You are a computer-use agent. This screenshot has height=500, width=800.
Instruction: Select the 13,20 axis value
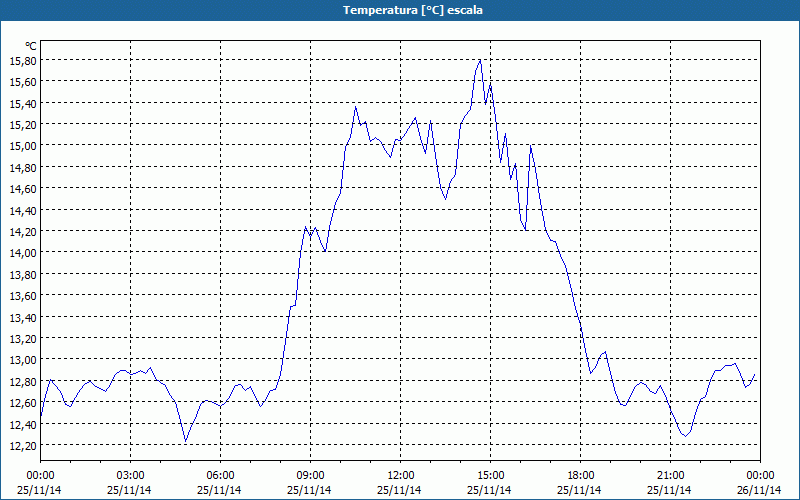point(23,338)
